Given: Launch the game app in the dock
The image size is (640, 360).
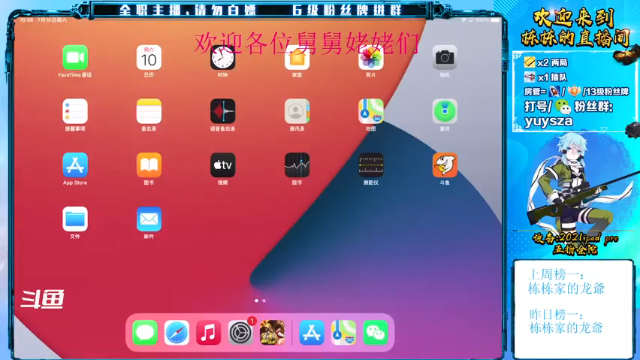Looking at the screenshot, I should [x=272, y=333].
